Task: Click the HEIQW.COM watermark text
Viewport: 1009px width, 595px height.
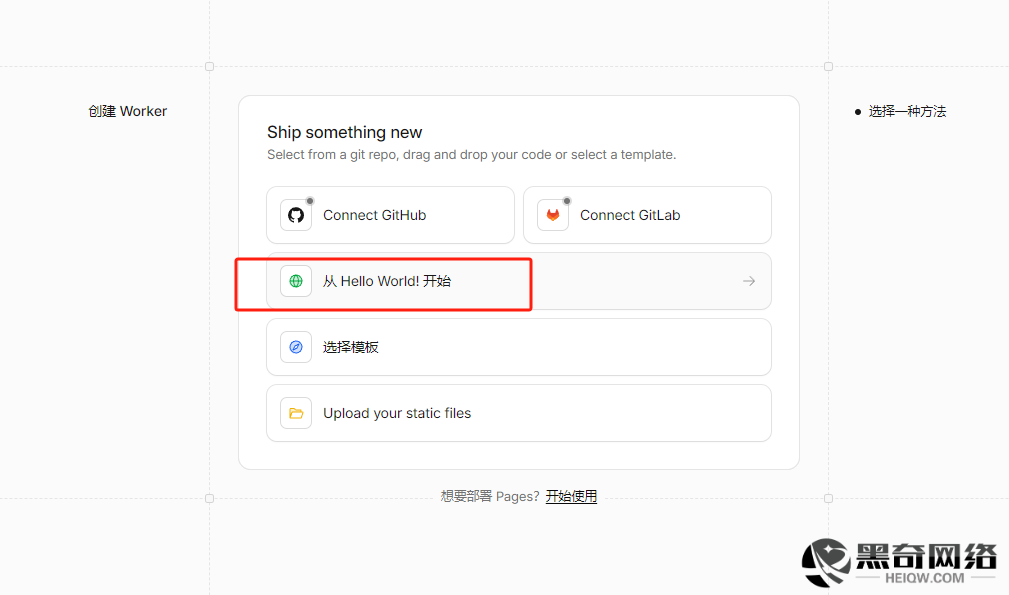Action: (924, 578)
